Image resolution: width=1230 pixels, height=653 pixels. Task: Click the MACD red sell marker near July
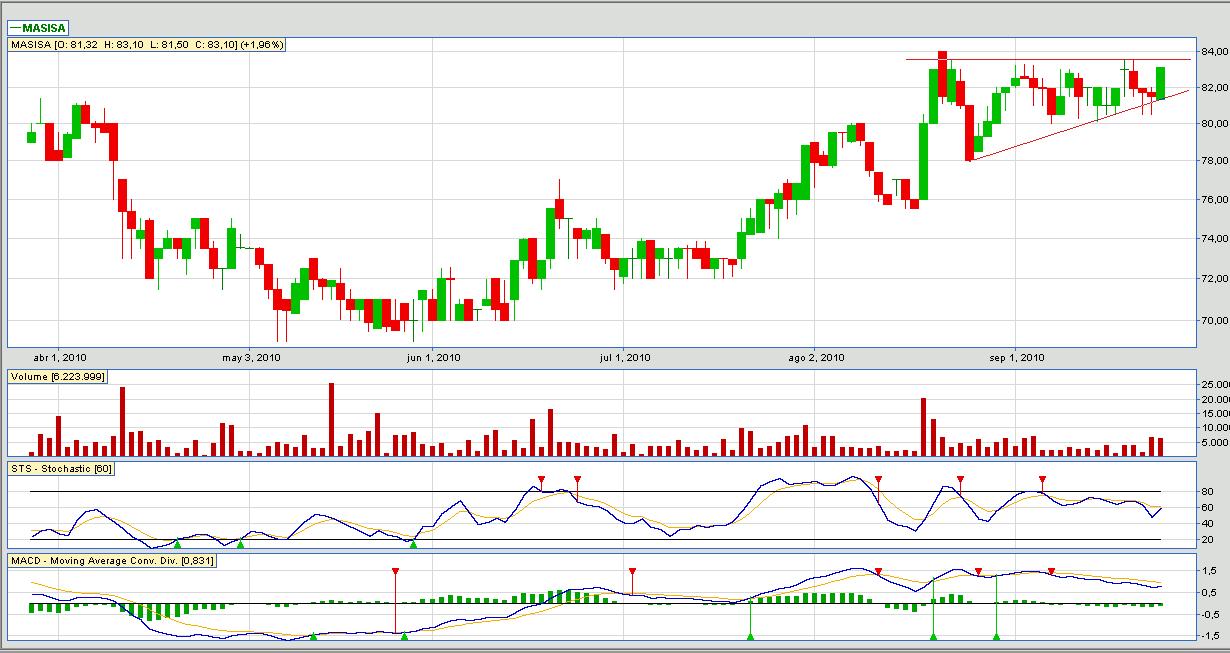click(632, 571)
